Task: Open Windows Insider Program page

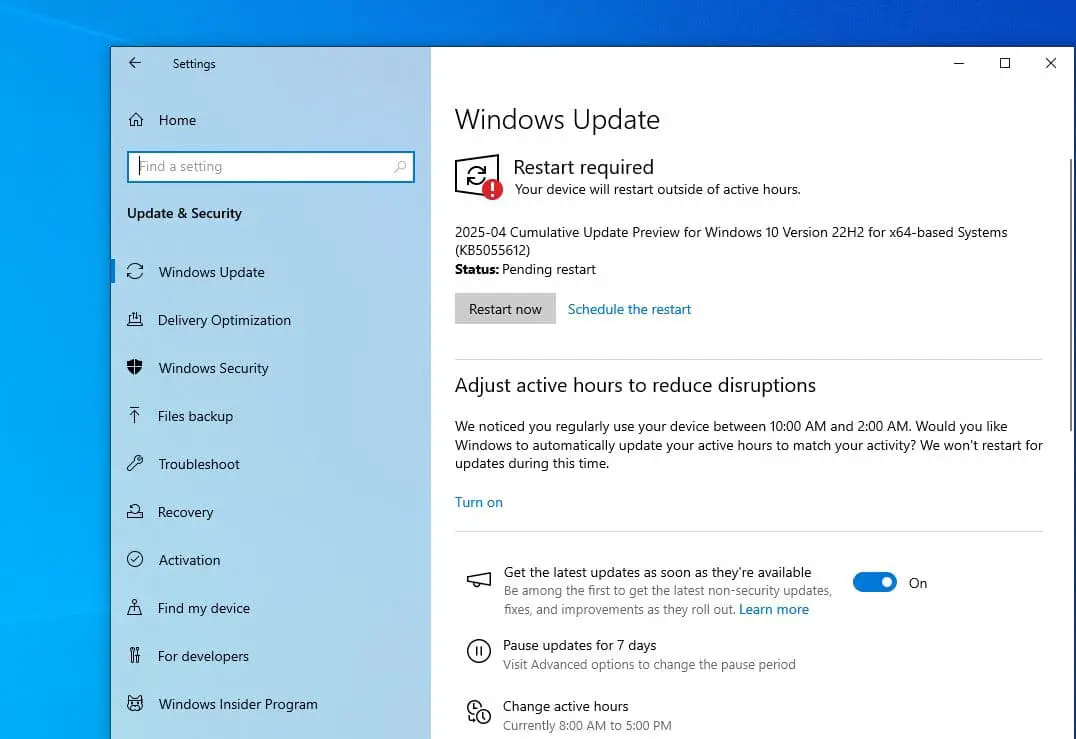Action: [x=272, y=704]
